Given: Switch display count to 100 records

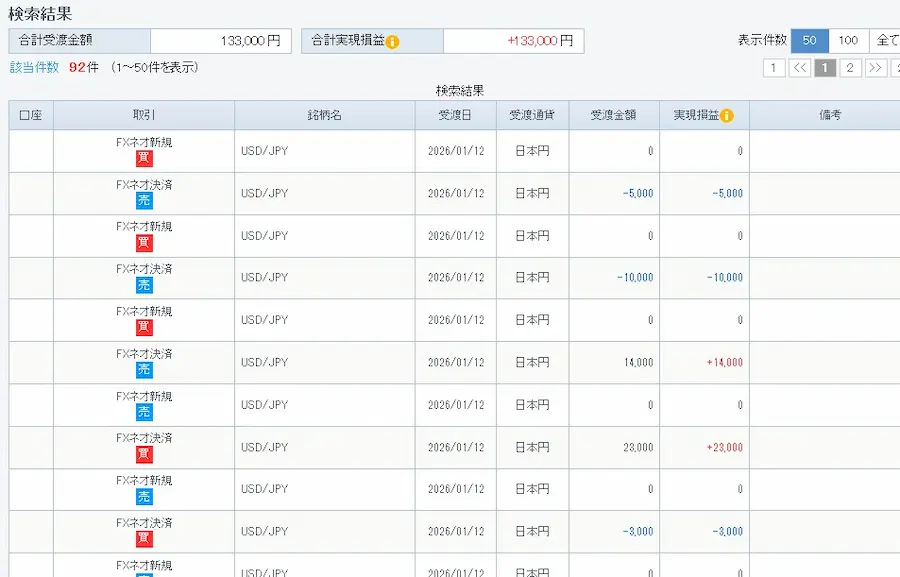Looking at the screenshot, I should [x=848, y=41].
